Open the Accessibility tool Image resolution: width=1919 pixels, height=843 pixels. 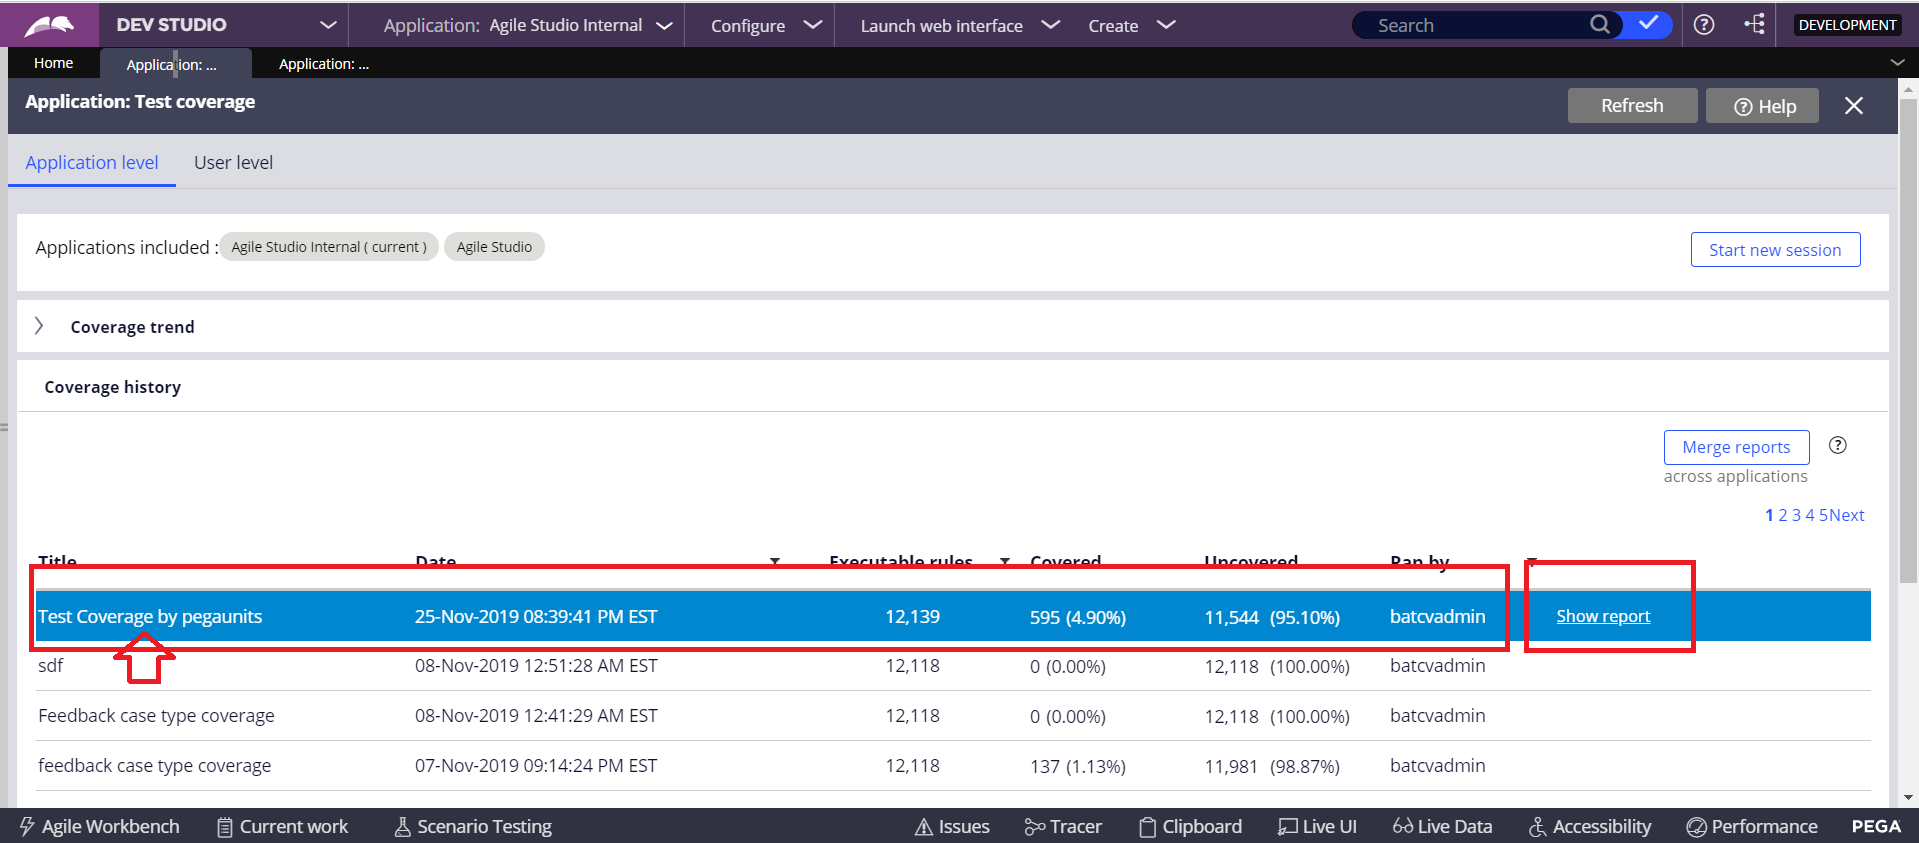click(x=1590, y=826)
